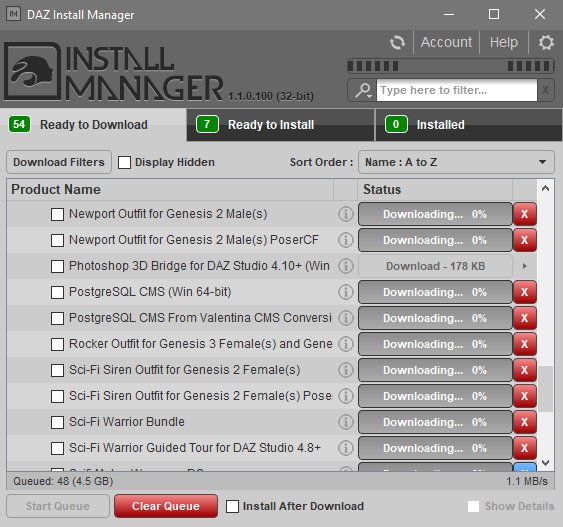
Task: Click the DAZ Install Manager title bar icon
Action: coord(13,14)
